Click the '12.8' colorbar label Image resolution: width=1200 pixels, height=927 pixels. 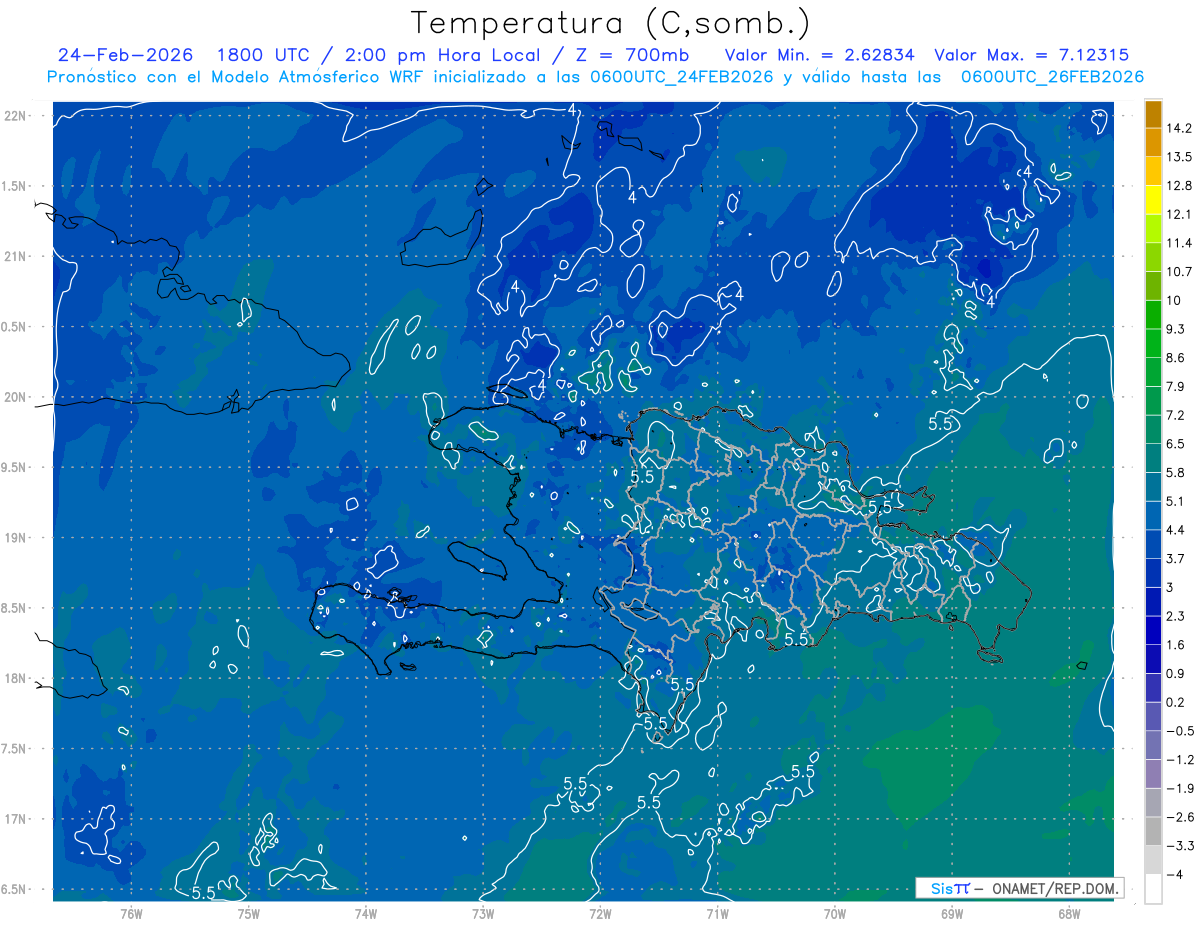pyautogui.click(x=1179, y=185)
